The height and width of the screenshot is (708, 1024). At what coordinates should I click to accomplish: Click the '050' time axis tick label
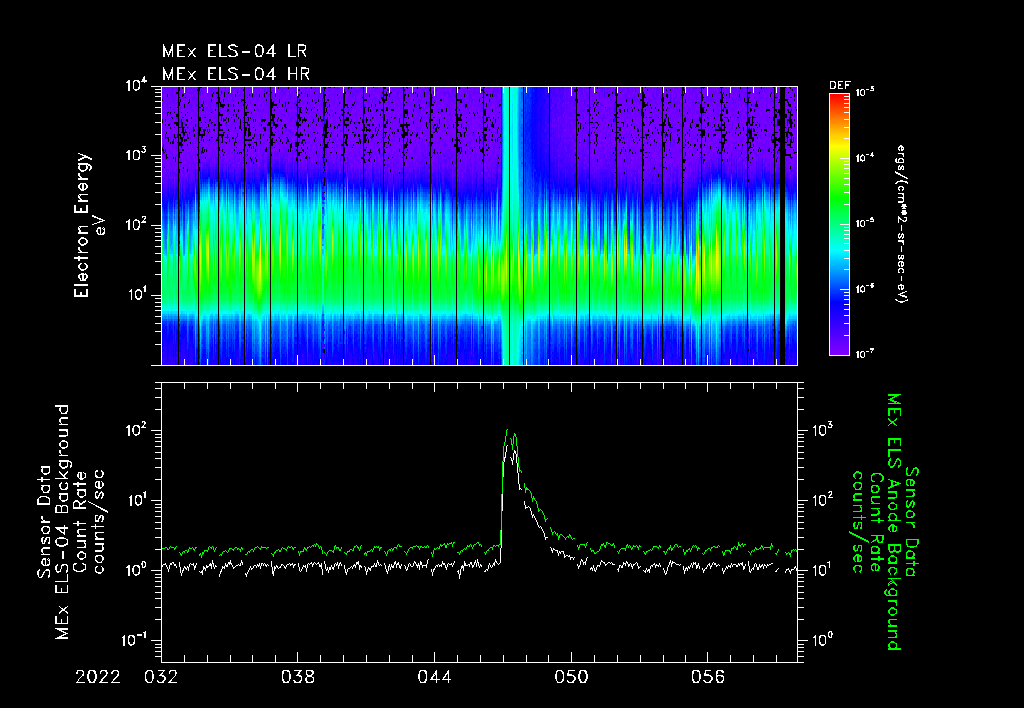click(571, 677)
